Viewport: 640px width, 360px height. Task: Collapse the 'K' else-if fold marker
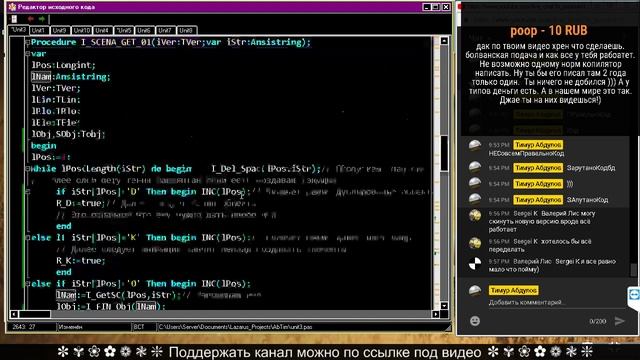(x=28, y=238)
